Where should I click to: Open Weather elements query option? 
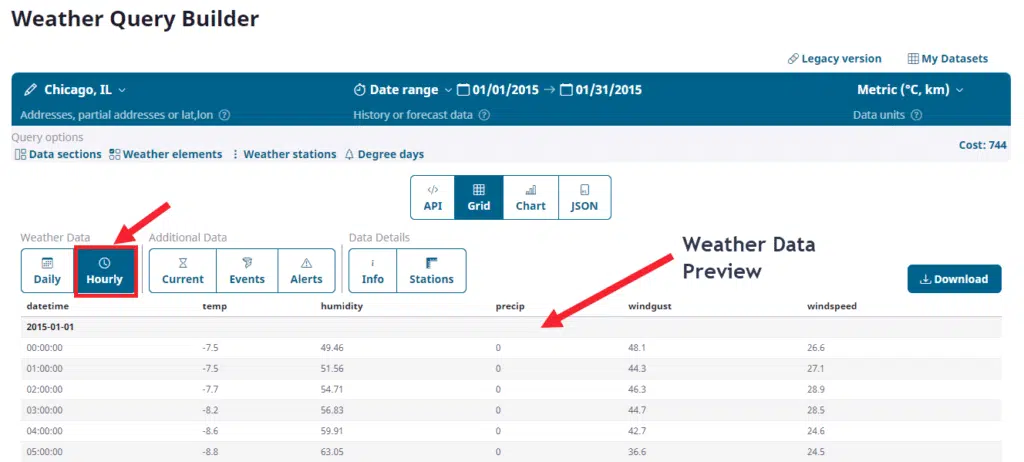coord(165,154)
